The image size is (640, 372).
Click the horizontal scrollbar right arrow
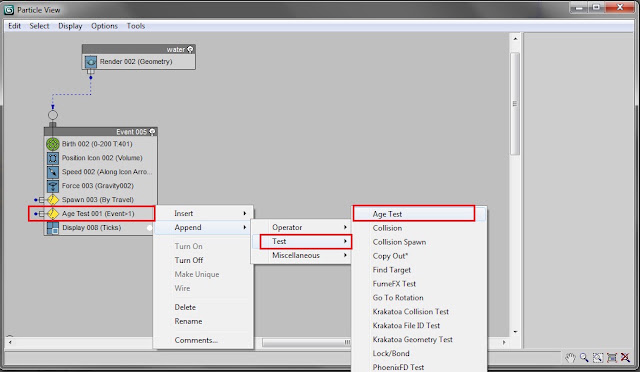click(504, 342)
